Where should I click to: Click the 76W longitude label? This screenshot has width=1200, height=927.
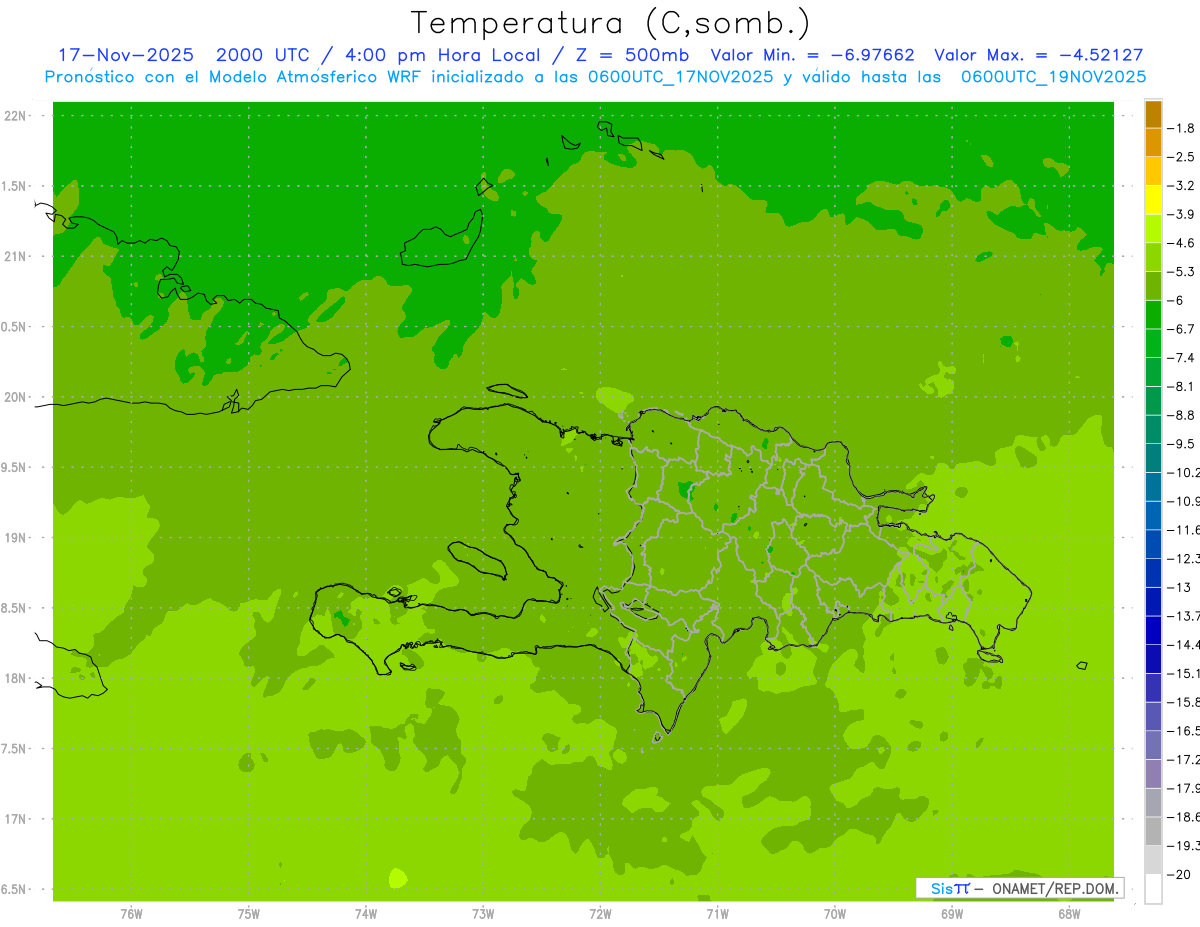(131, 913)
